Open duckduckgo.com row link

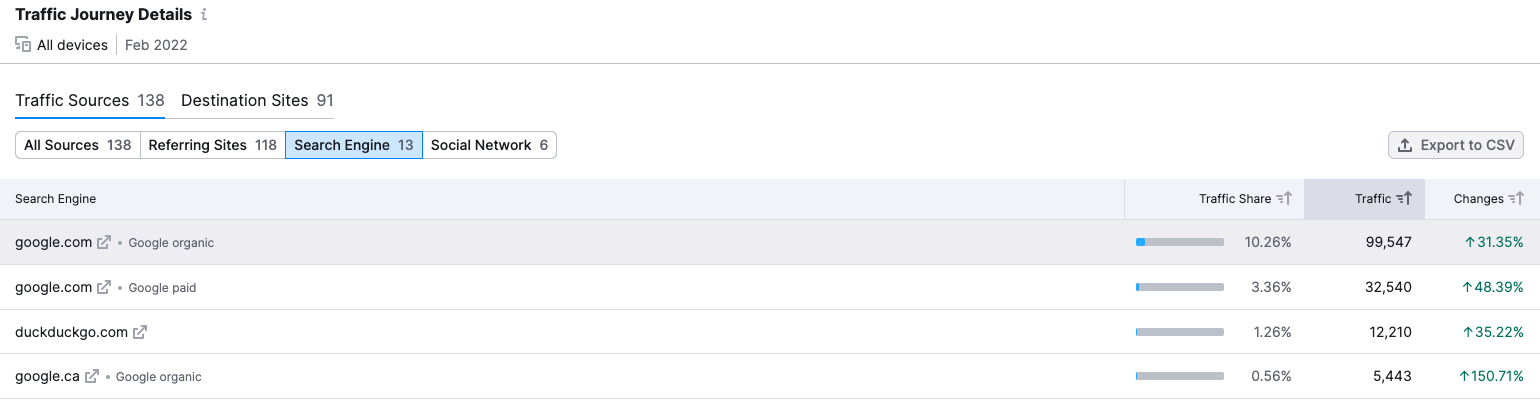tap(71, 332)
